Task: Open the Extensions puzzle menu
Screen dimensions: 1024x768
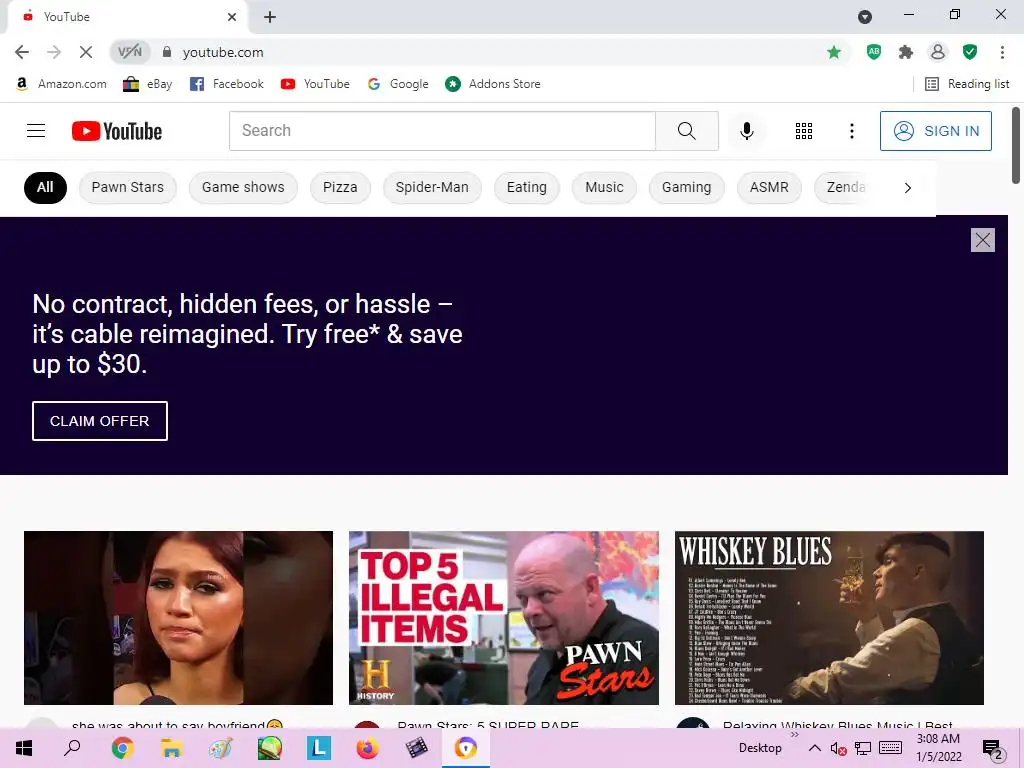Action: (905, 52)
